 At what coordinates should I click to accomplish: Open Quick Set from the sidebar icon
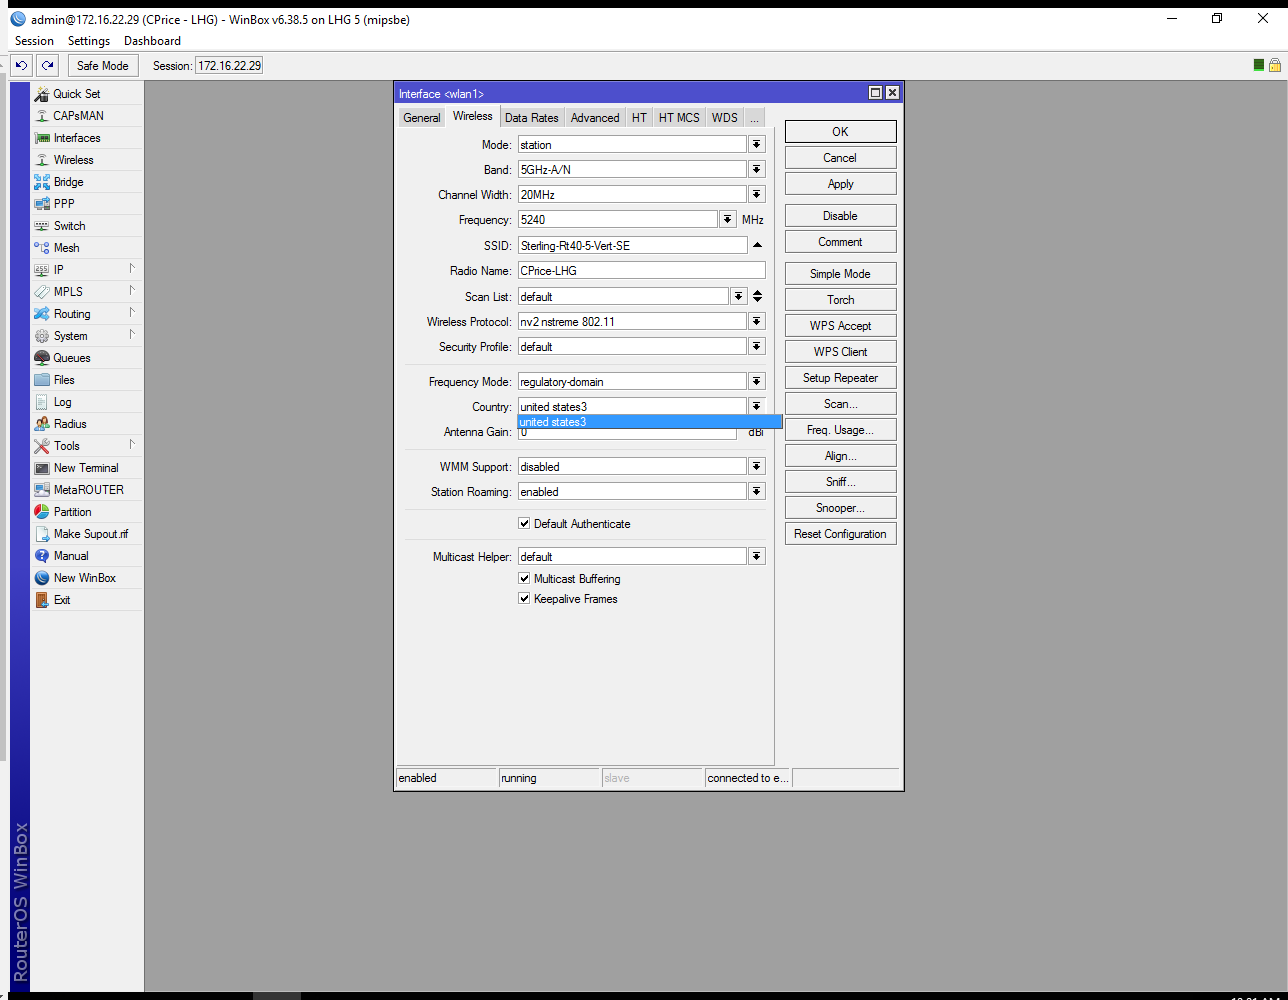(x=42, y=94)
